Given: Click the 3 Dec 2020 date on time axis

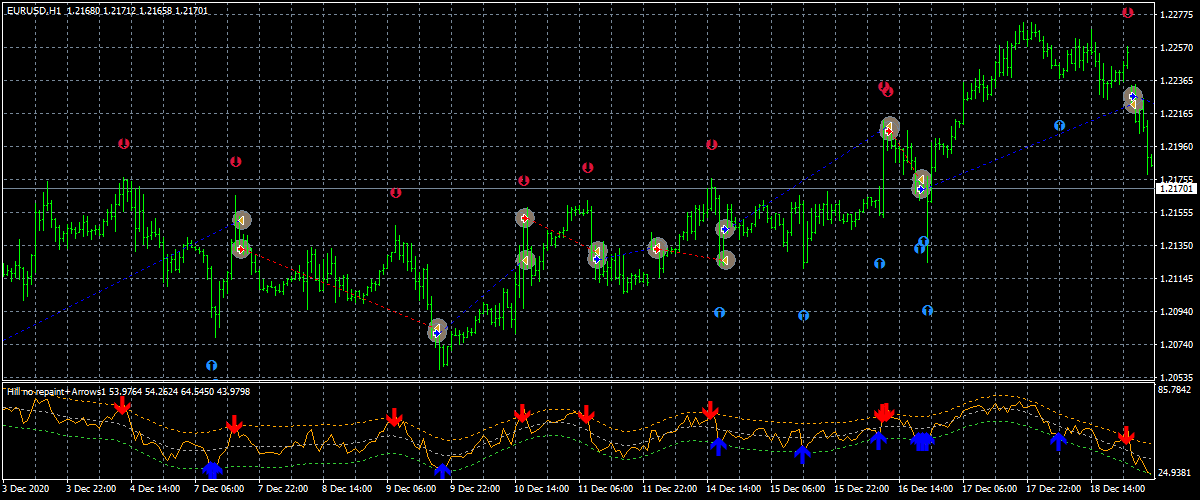Looking at the screenshot, I should pyautogui.click(x=26, y=489).
